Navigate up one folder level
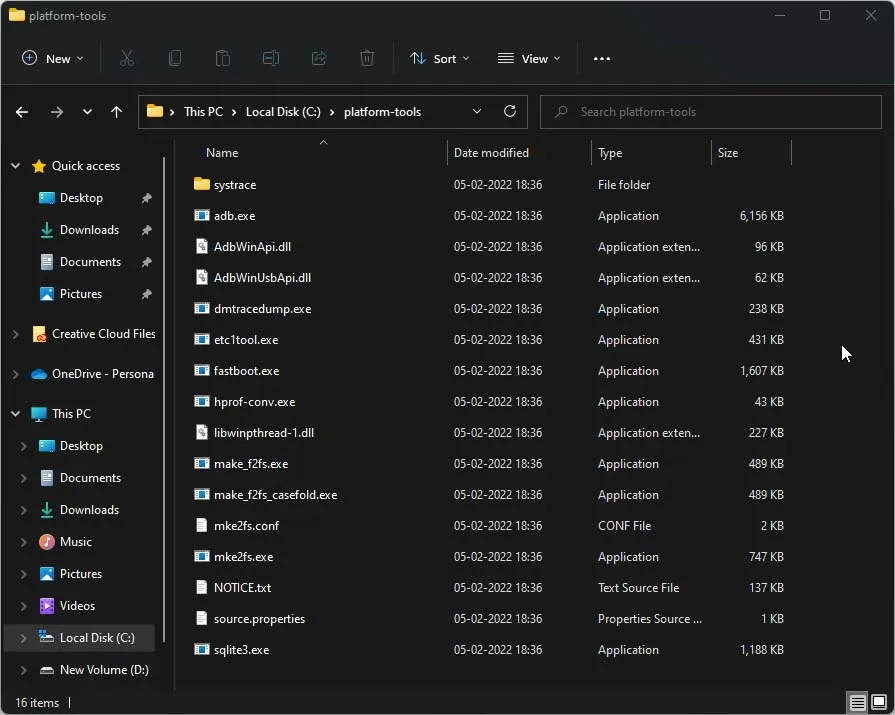895x715 pixels. pos(116,111)
